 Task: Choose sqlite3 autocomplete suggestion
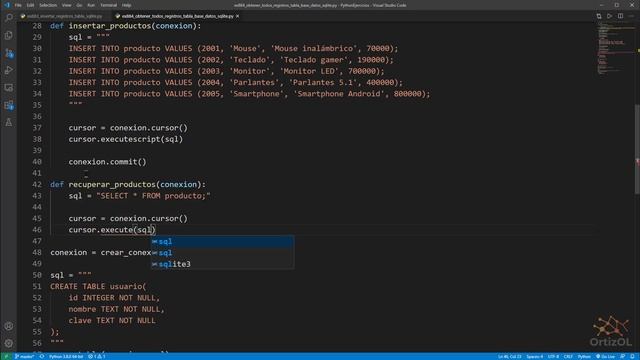click(x=222, y=264)
